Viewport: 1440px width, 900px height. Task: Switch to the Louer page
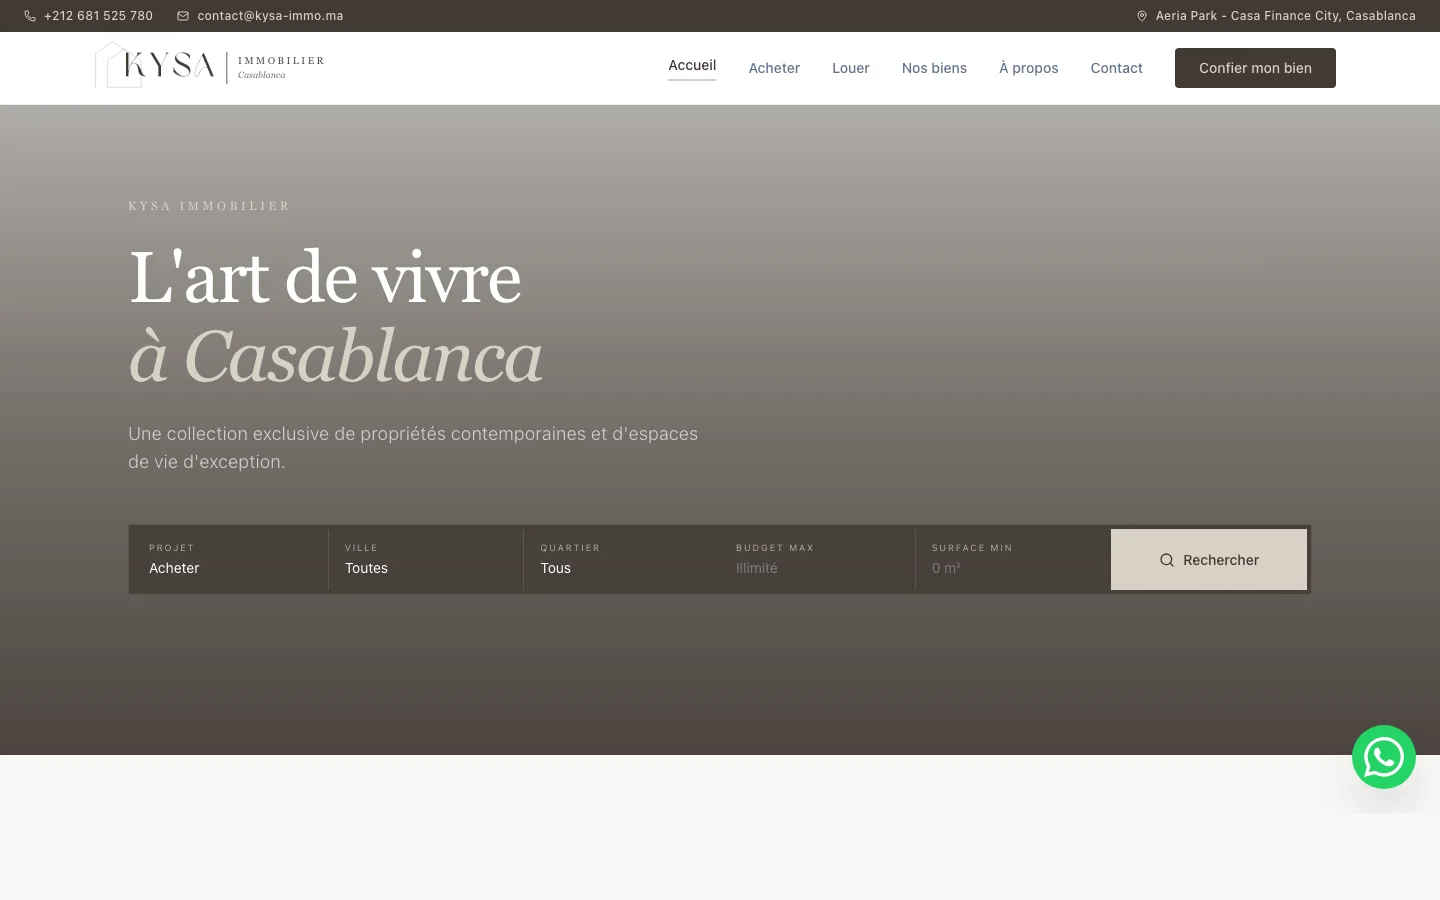(x=850, y=67)
